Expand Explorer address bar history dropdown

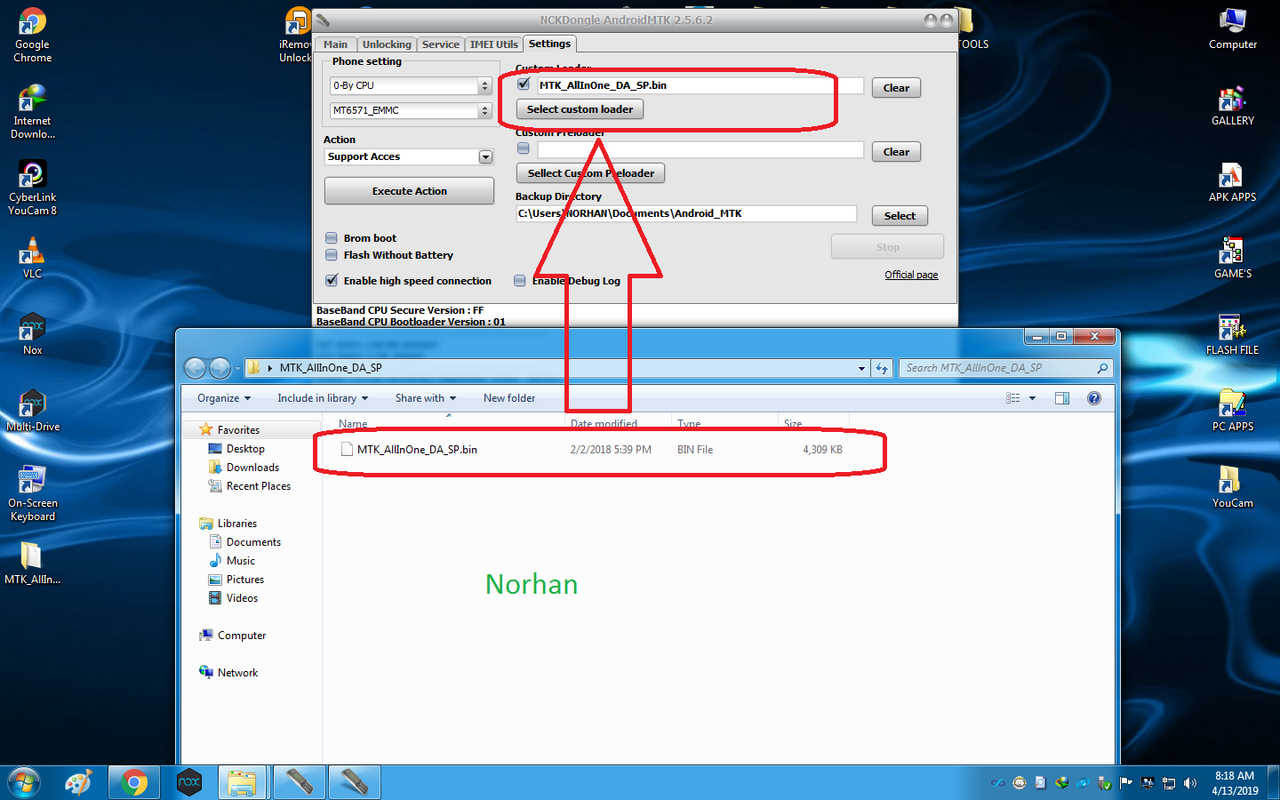(x=862, y=368)
